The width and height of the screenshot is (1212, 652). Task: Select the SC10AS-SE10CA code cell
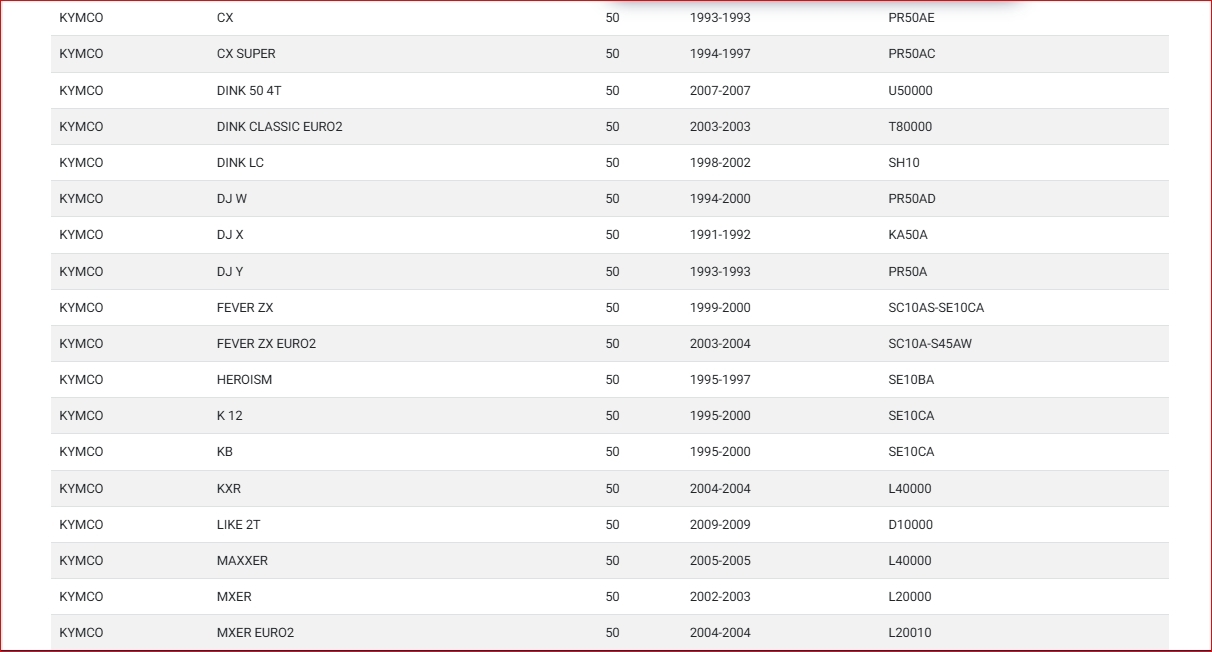pyautogui.click(x=936, y=308)
